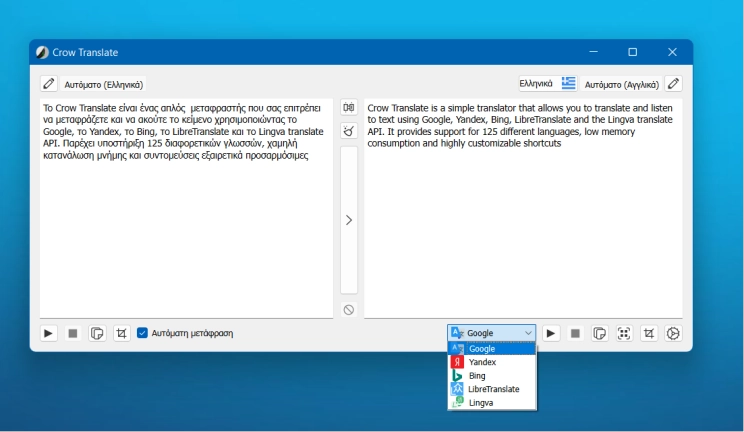The width and height of the screenshot is (744, 432).
Task: Open the settings gear icon
Action: pyautogui.click(x=673, y=333)
